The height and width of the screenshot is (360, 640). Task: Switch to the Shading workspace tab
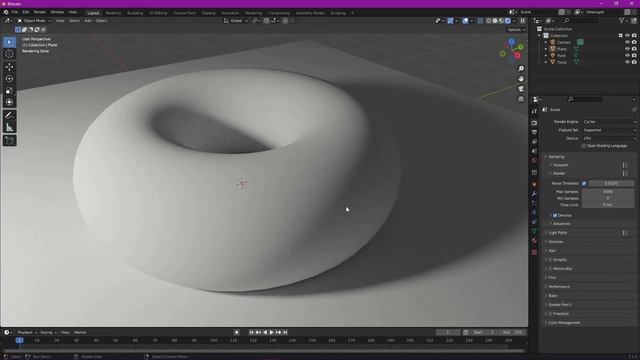pyautogui.click(x=208, y=13)
